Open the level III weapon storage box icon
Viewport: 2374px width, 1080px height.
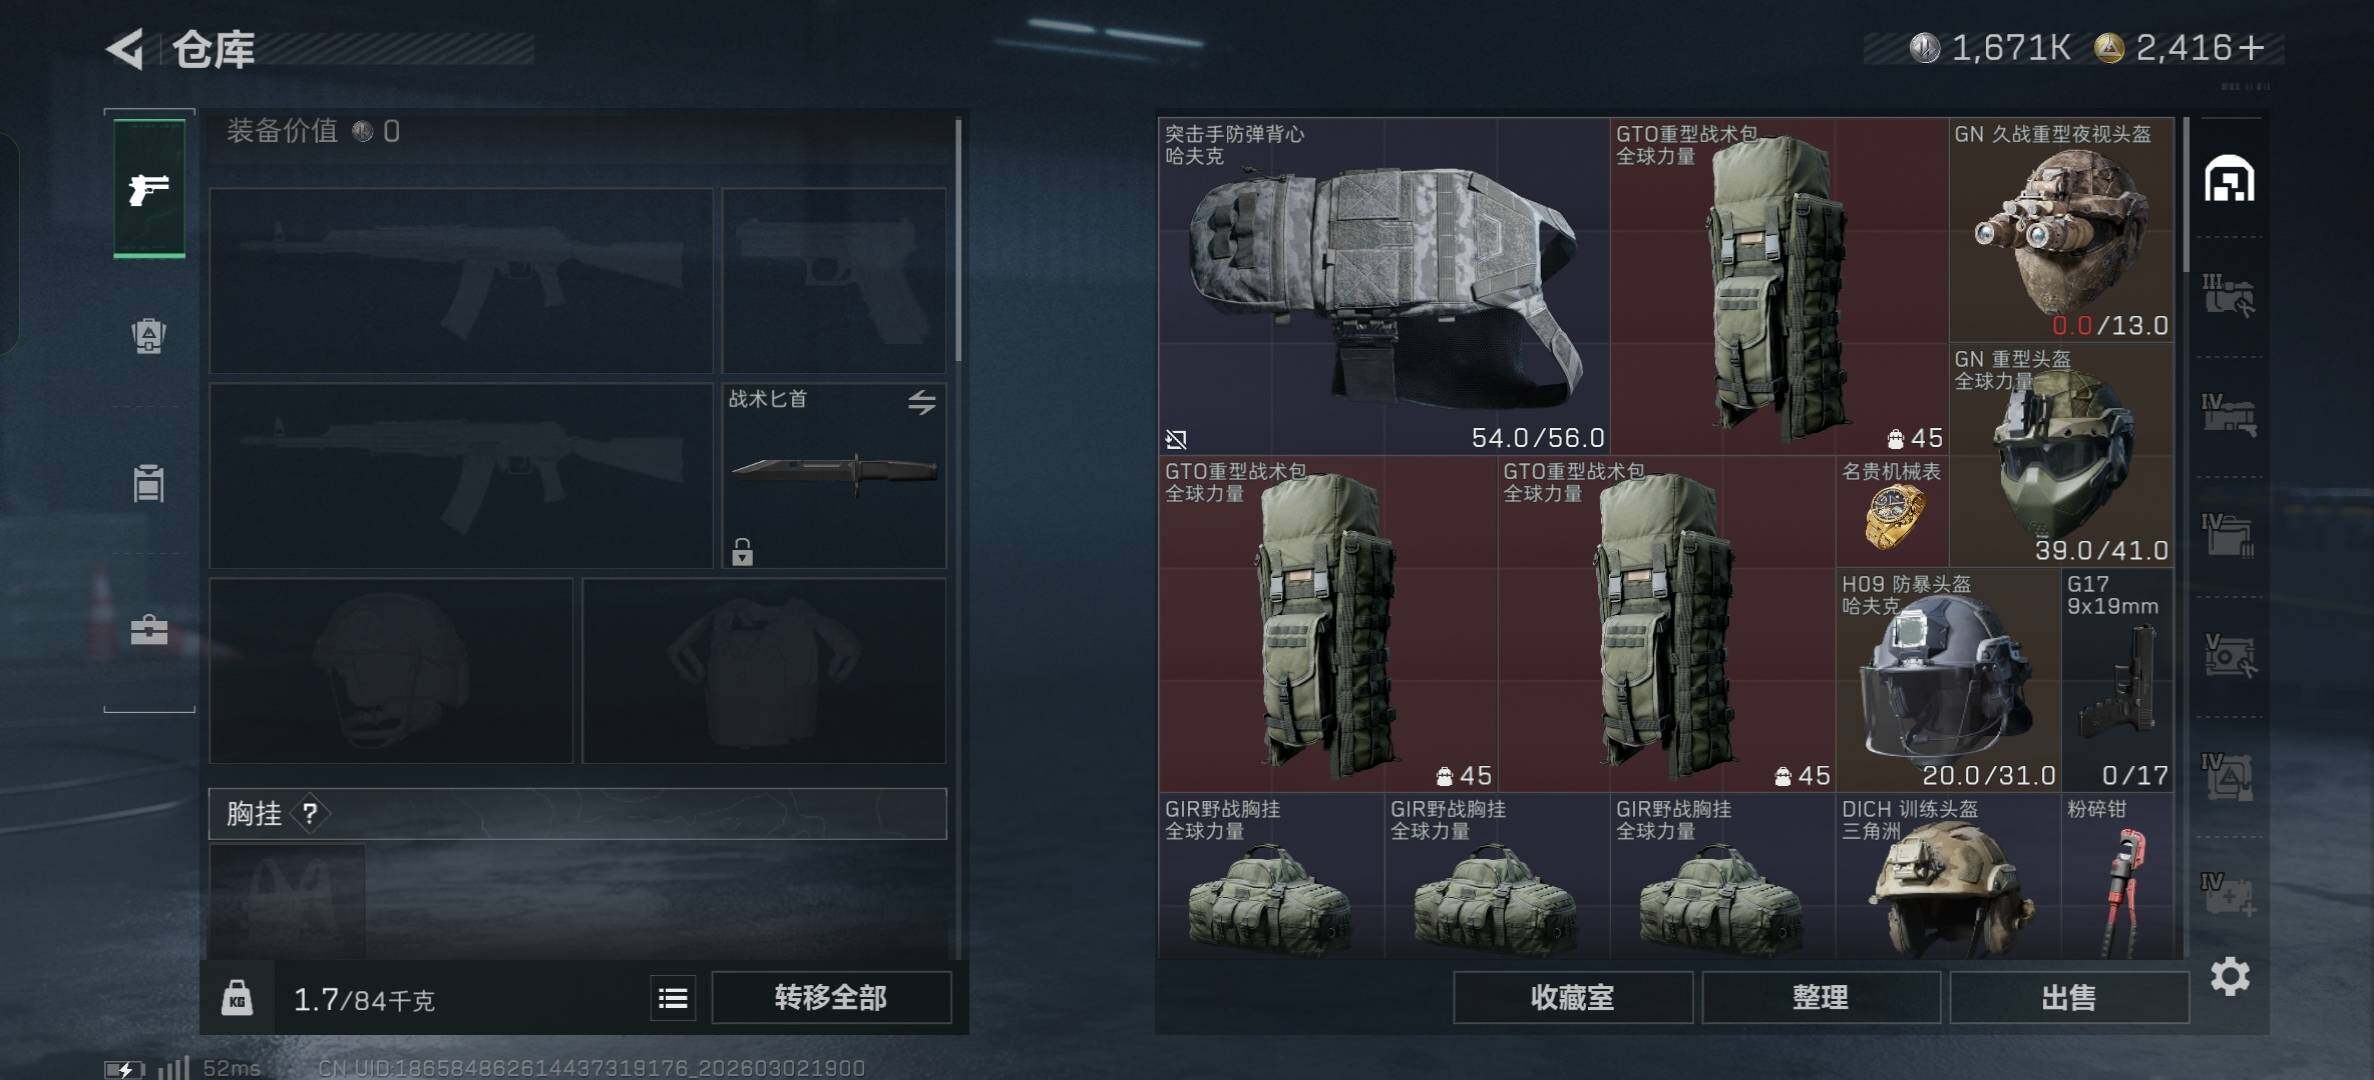pos(2229,296)
